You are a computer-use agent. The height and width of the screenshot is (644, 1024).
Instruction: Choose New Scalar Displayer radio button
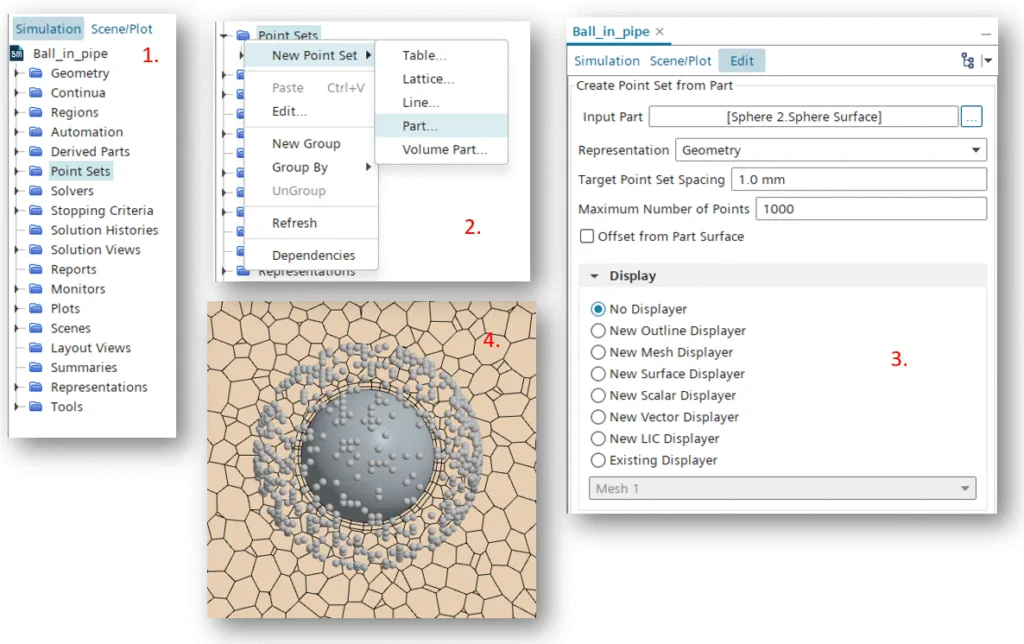click(x=599, y=396)
